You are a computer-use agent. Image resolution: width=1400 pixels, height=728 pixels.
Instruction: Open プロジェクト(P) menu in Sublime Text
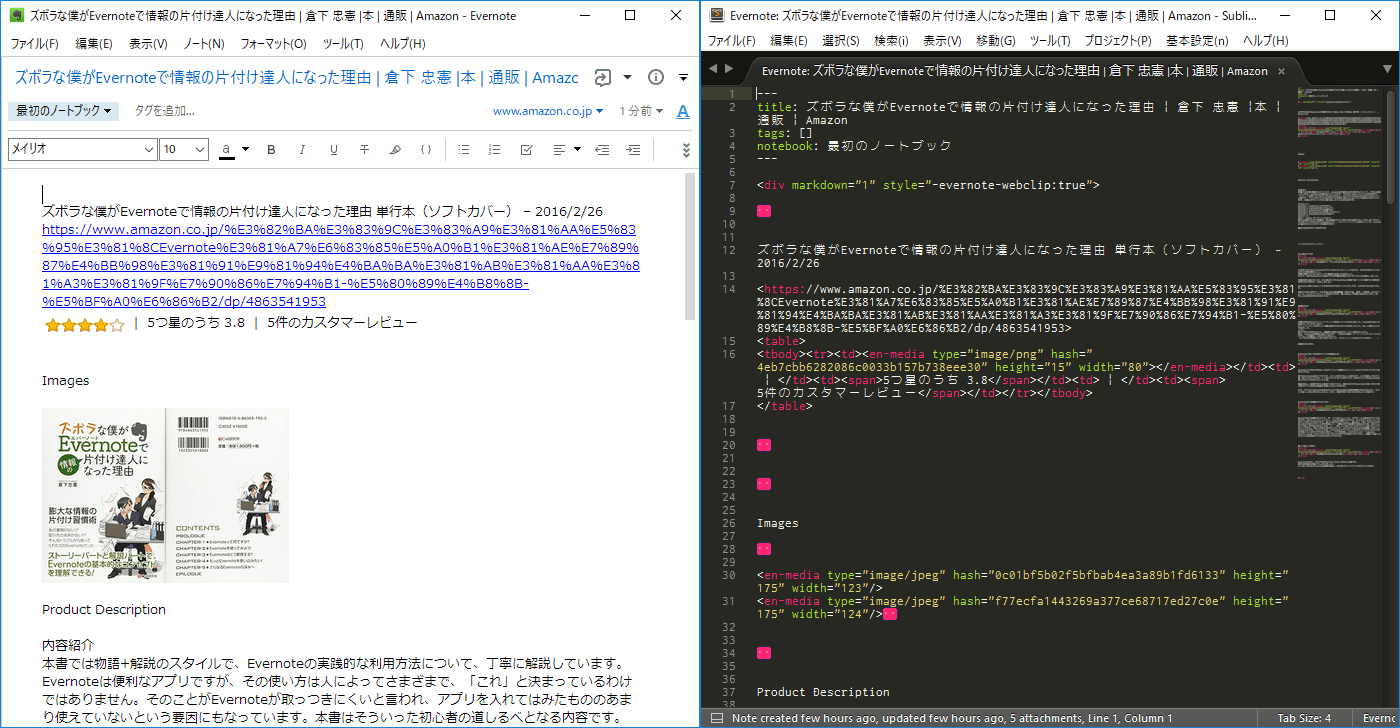(1117, 41)
